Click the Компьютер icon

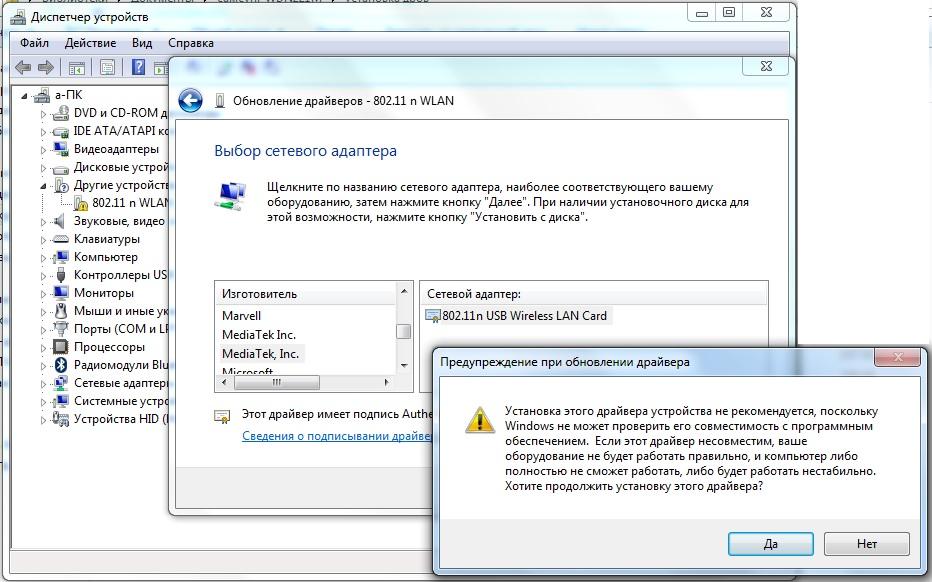(61, 257)
